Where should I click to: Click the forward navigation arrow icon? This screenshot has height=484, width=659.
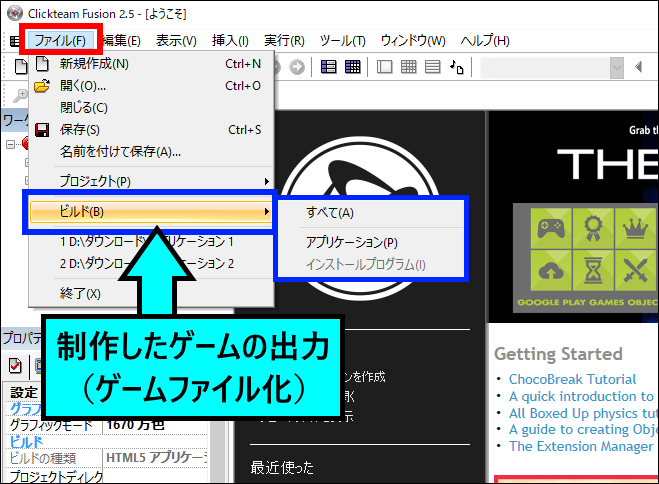297,67
